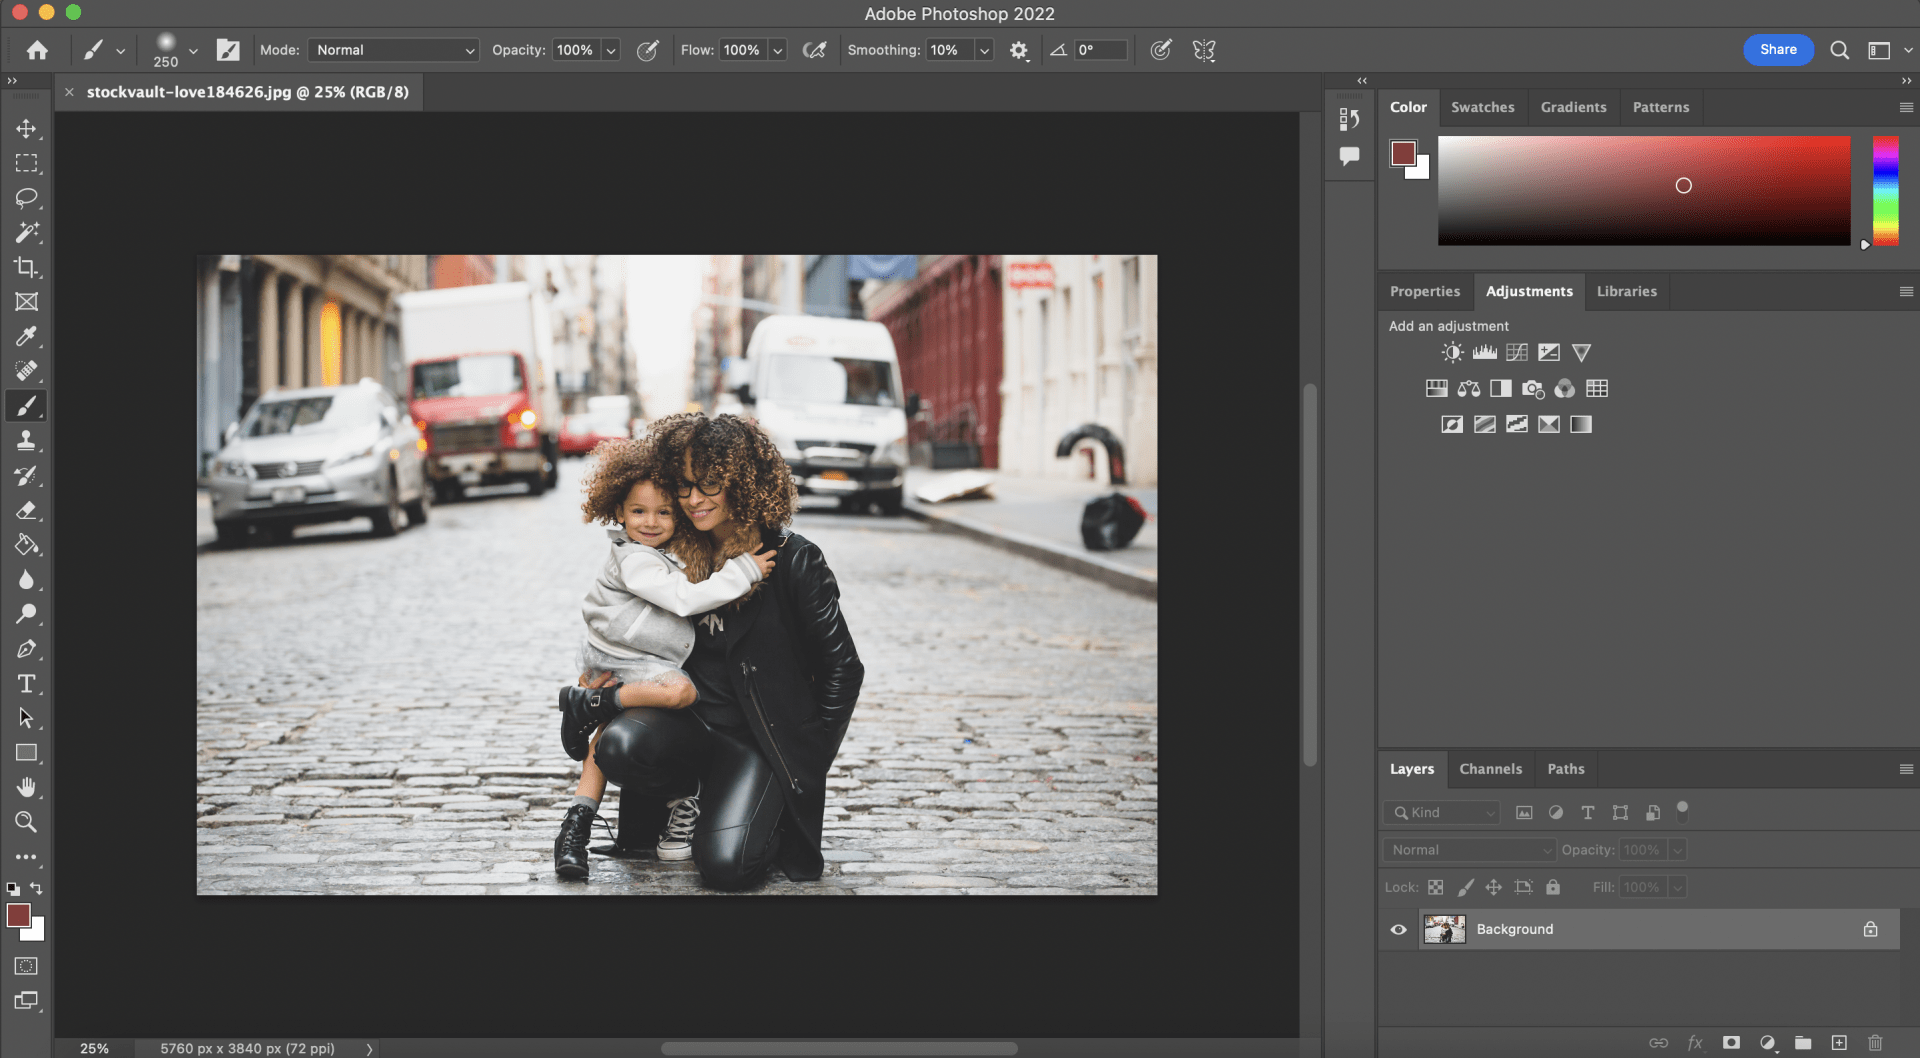Click the Share button
This screenshot has height=1058, width=1920.
[x=1778, y=50]
